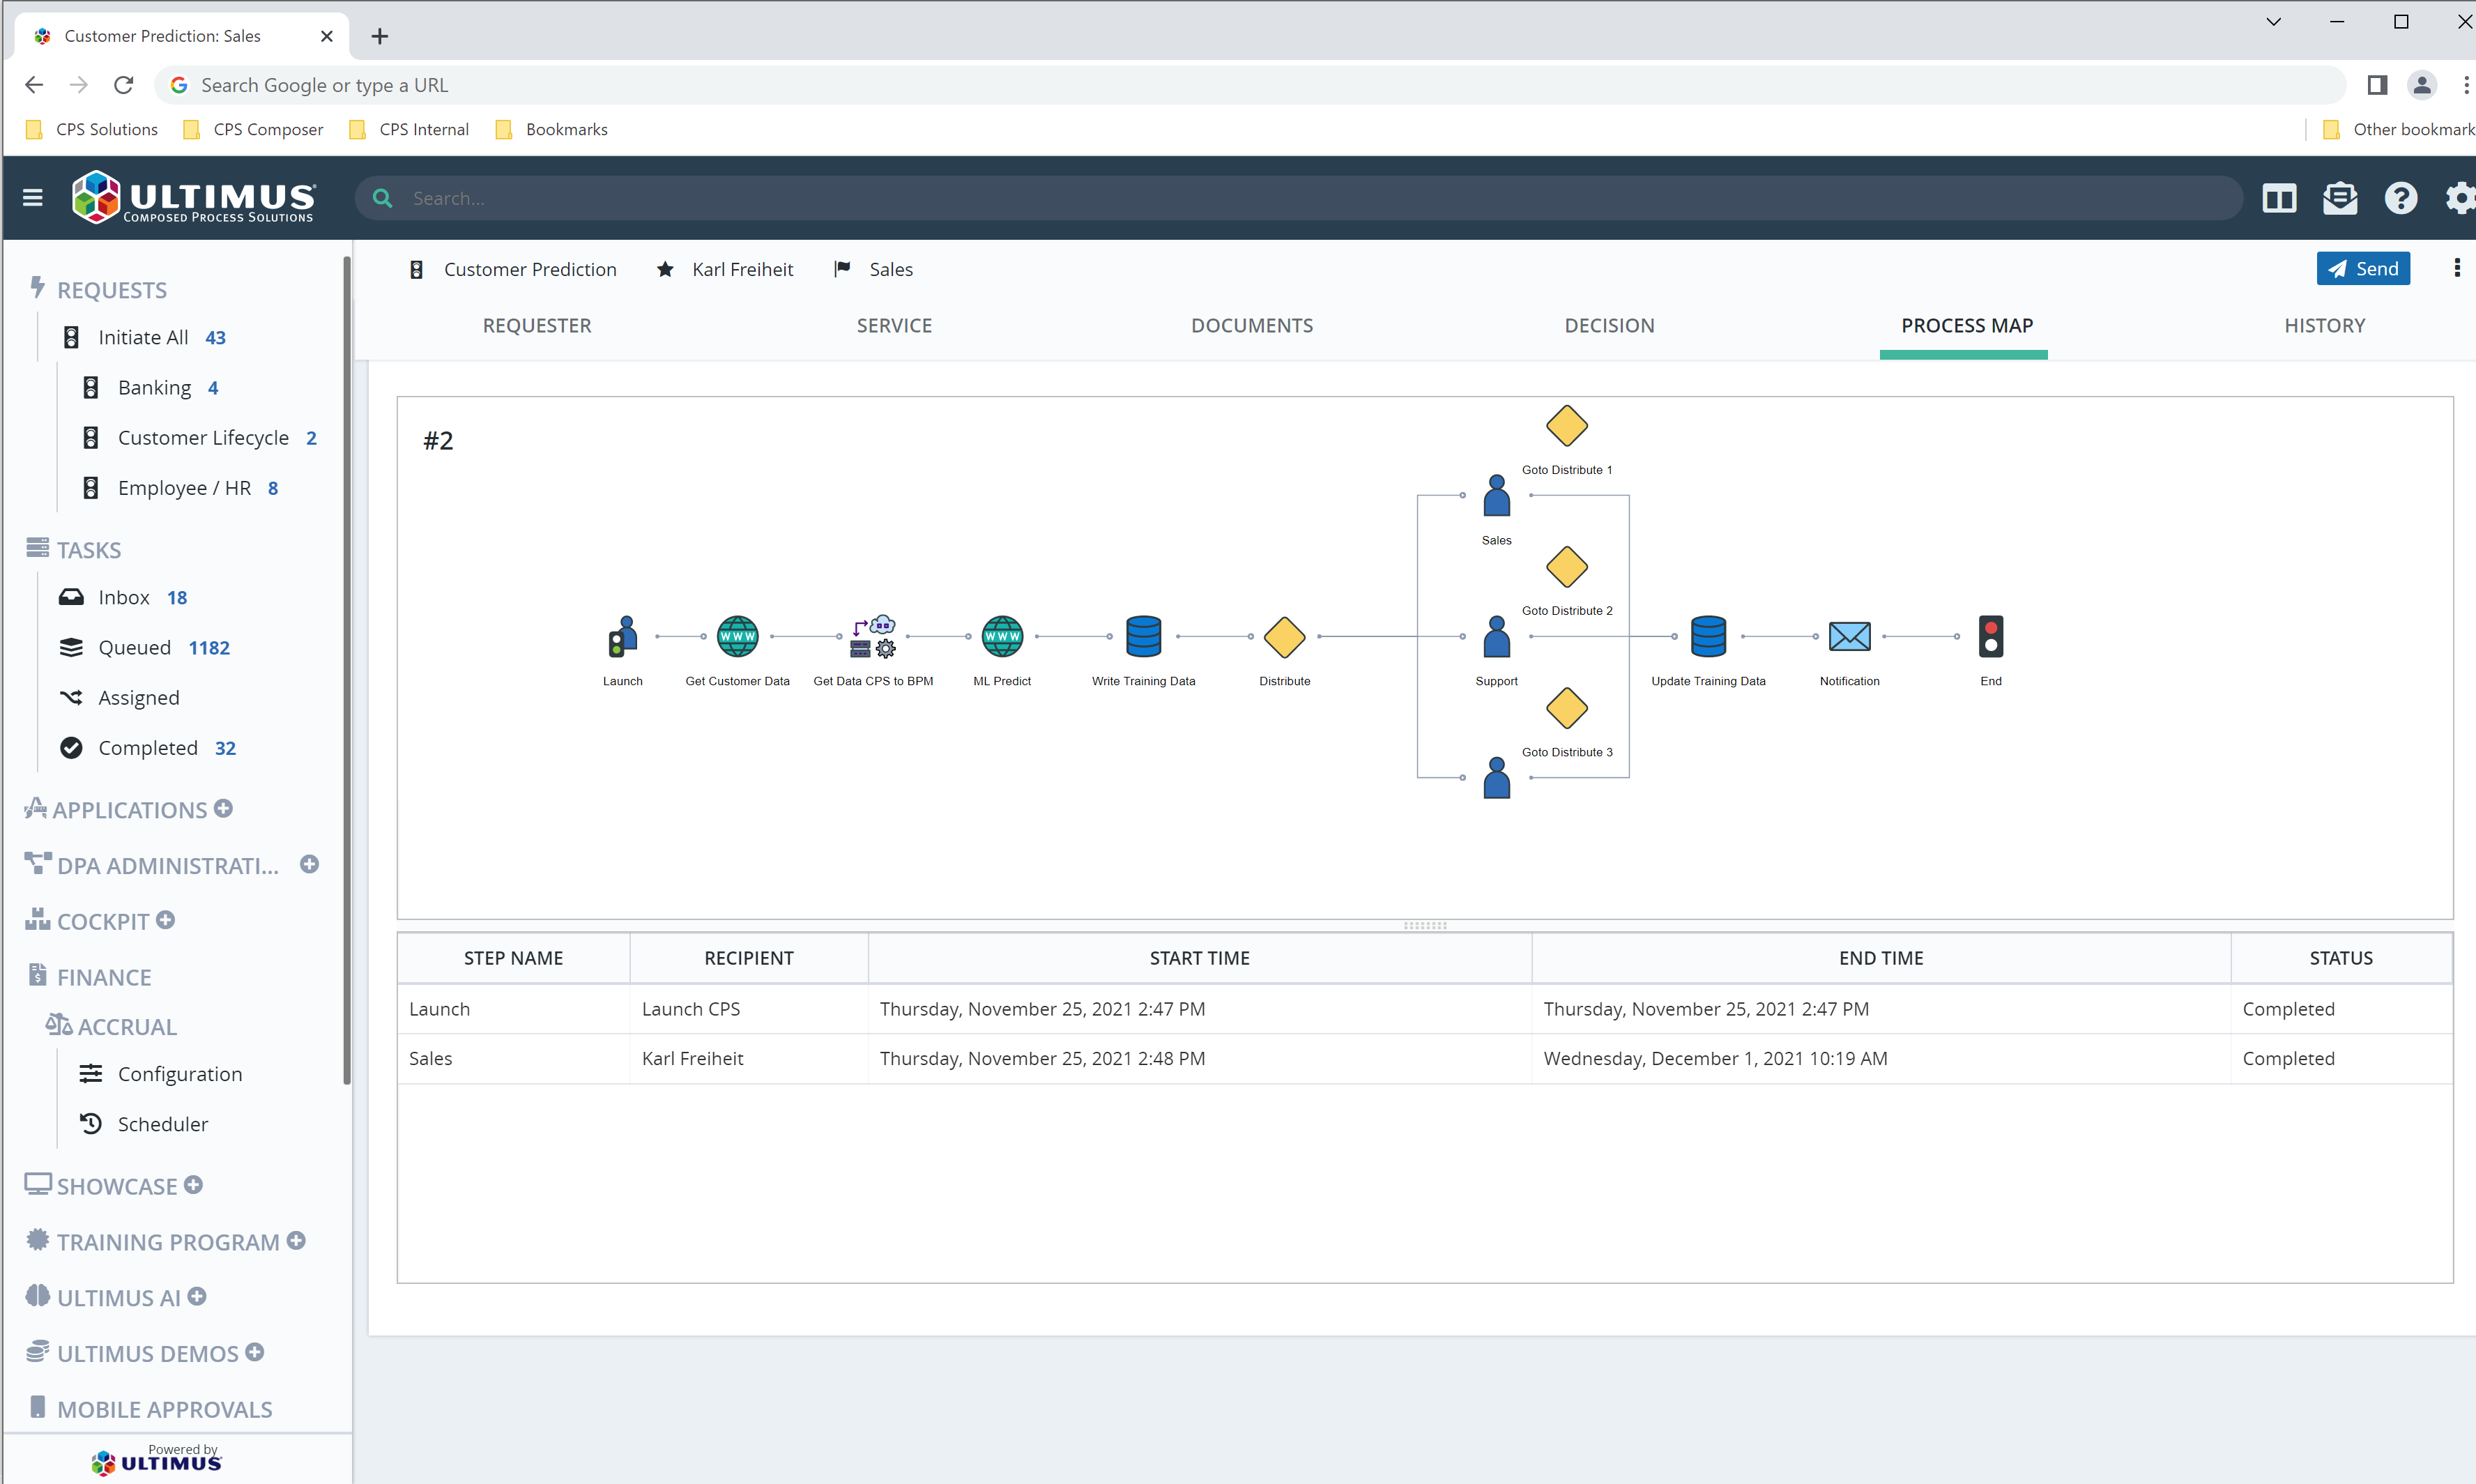Screen dimensions: 2476x1484
Task: Open the DOCUMENTS tab
Action: [1252, 325]
